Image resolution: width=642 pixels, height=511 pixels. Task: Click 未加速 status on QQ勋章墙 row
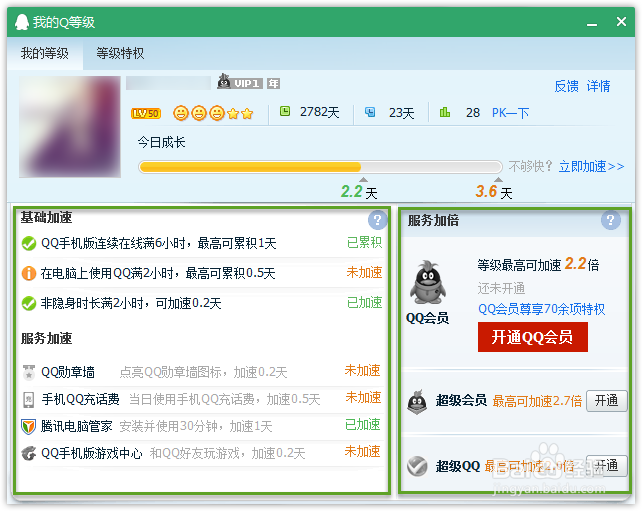click(x=362, y=371)
